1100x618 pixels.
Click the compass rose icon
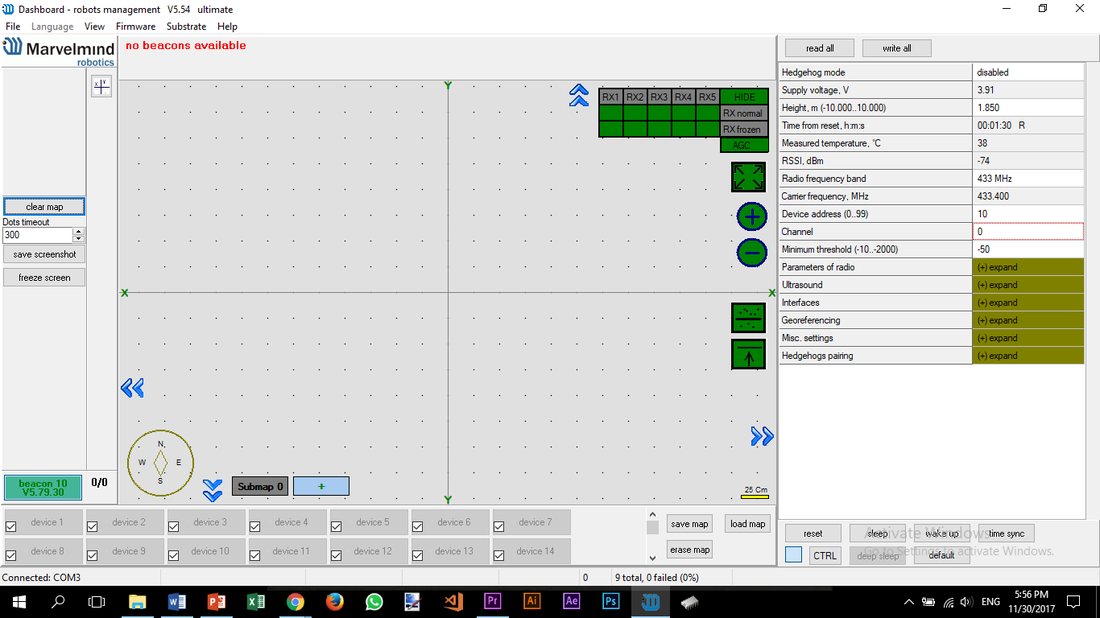point(160,463)
